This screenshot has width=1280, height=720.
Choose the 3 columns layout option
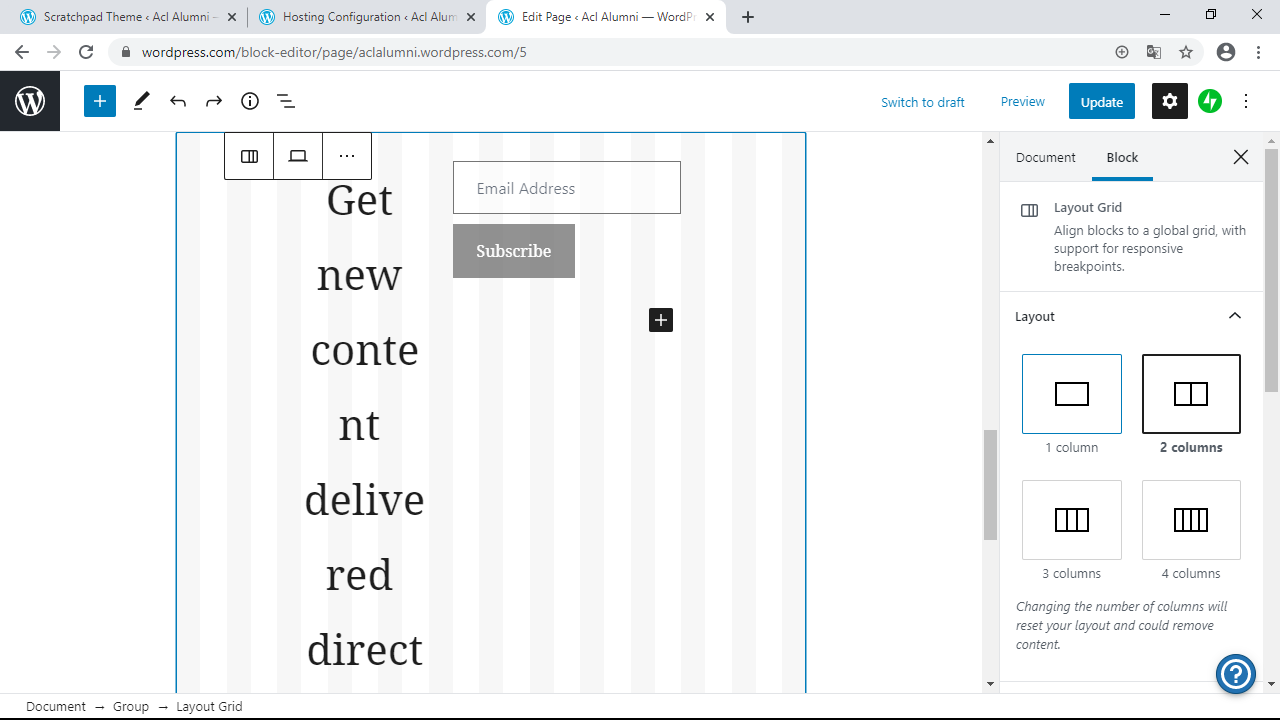point(1072,520)
